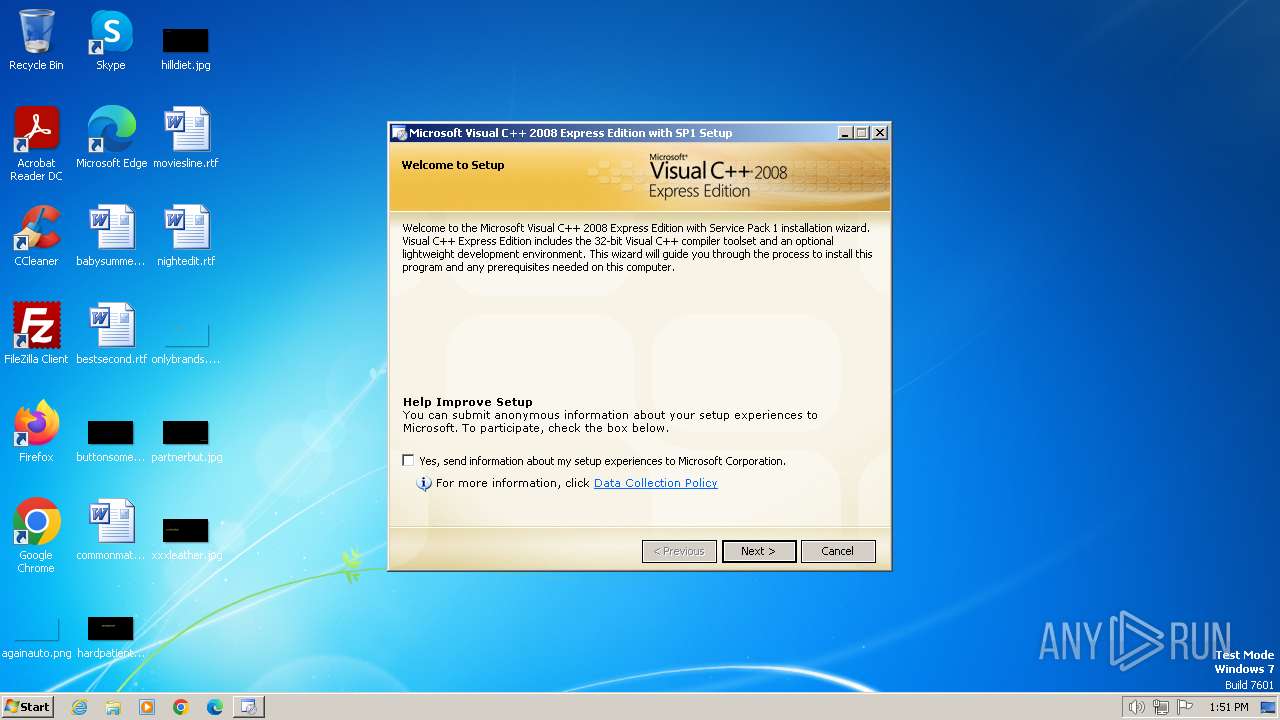
Task: Cancel the Visual C++ setup
Action: click(x=838, y=551)
